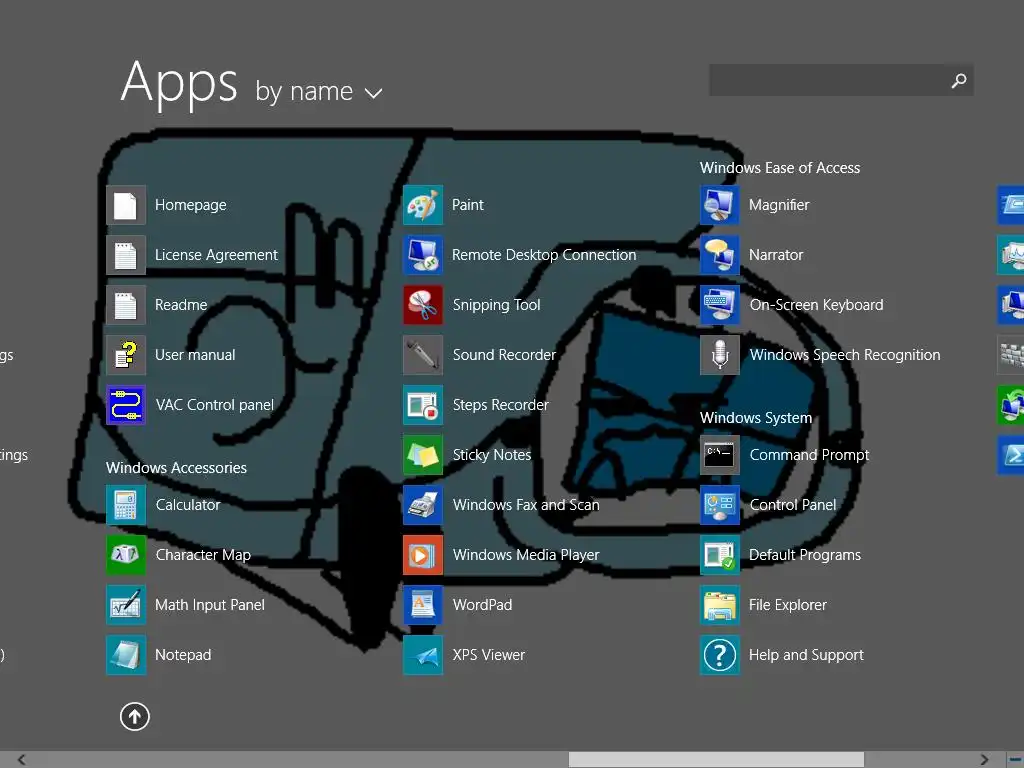Launch the Steps Recorder icon

[x=423, y=405]
